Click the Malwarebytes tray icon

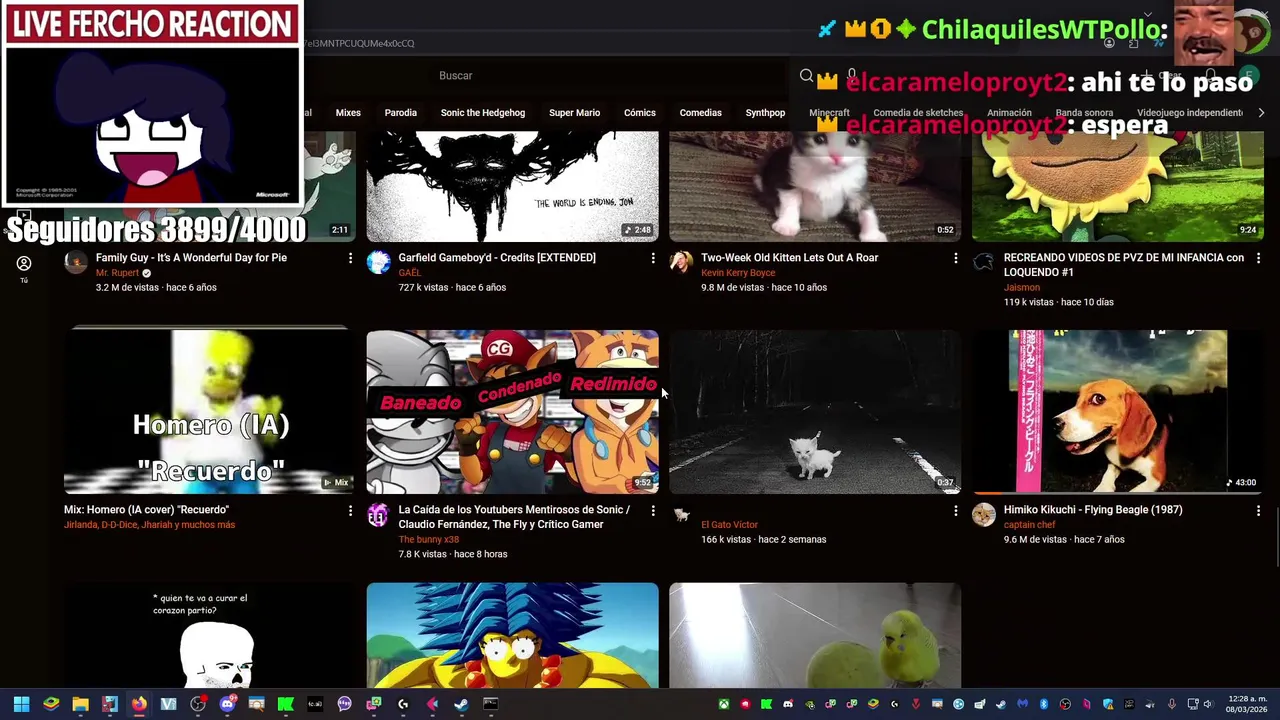point(1022,704)
